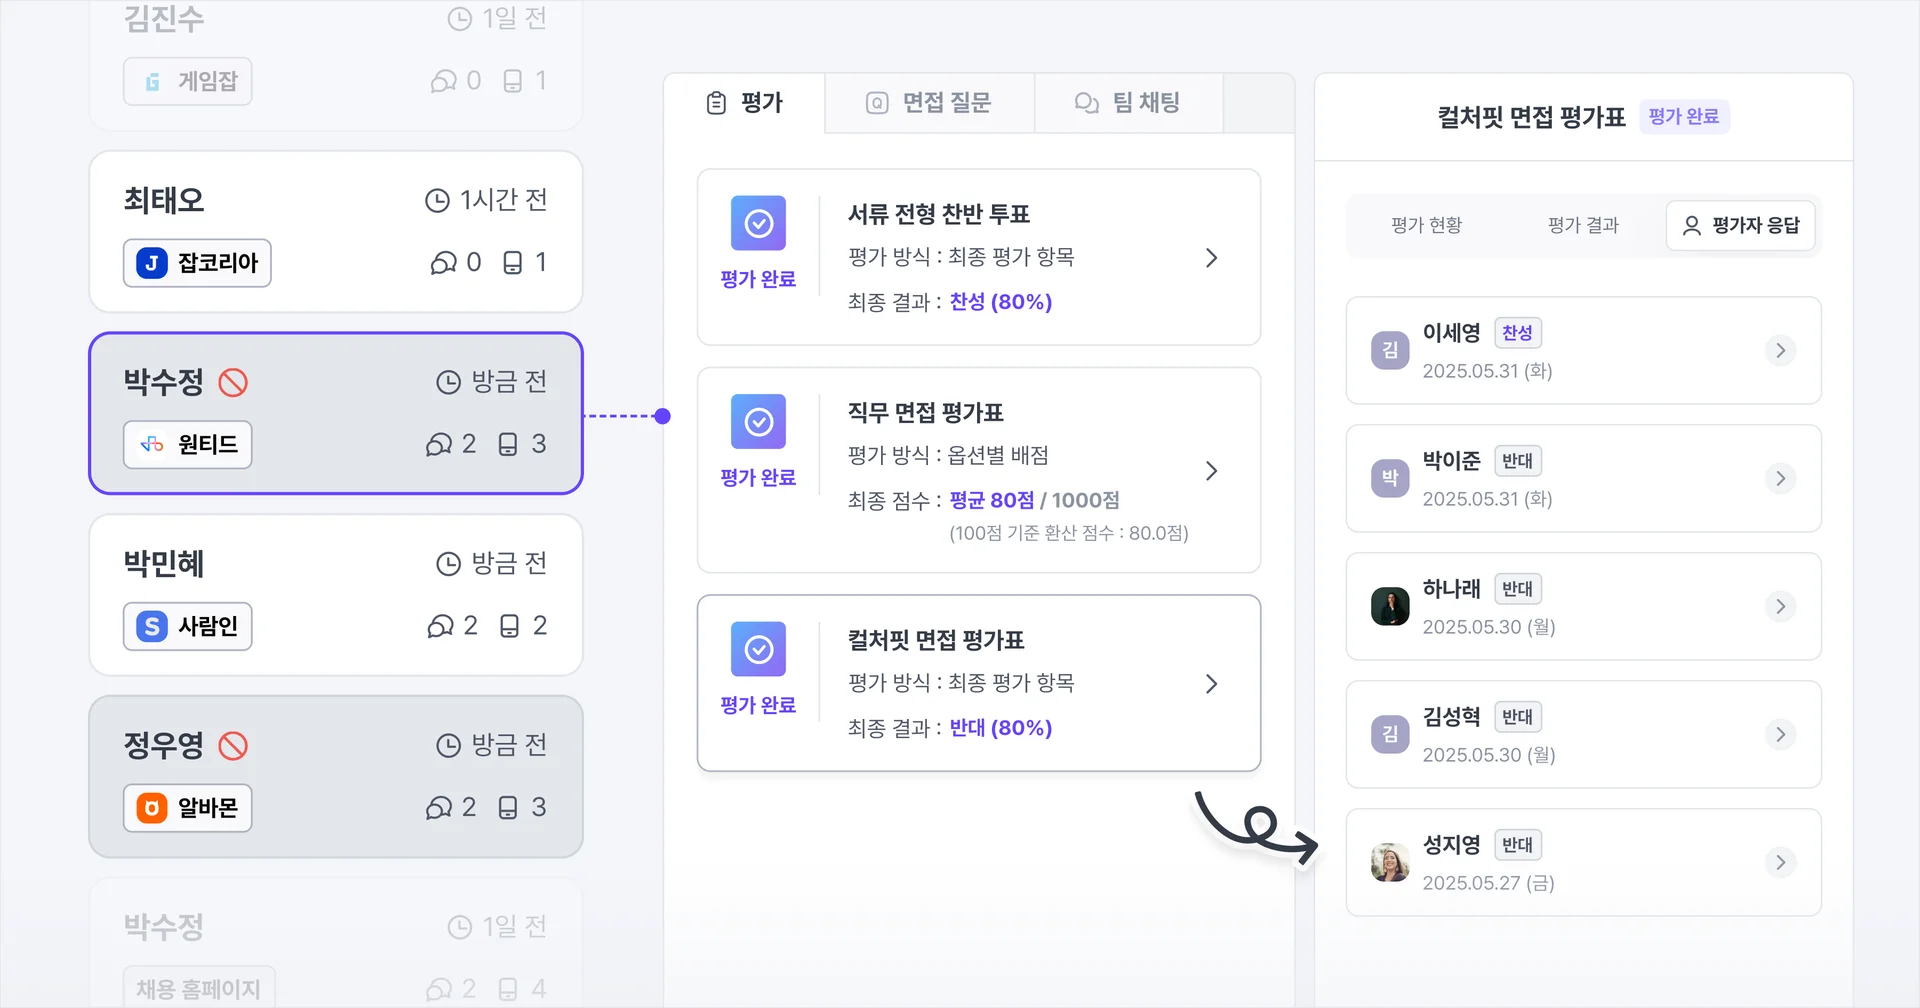Click the 평가 완료 badge next to the title
The height and width of the screenshot is (1008, 1920).
pyautogui.click(x=1684, y=116)
